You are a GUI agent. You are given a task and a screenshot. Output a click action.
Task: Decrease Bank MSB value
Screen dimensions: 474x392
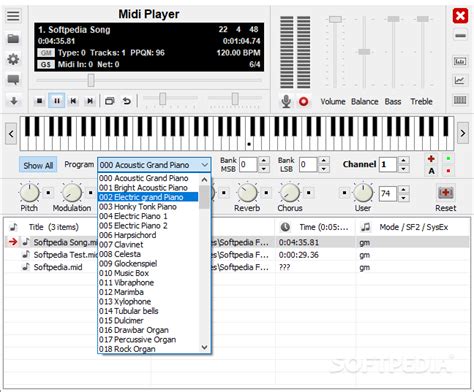pos(264,169)
